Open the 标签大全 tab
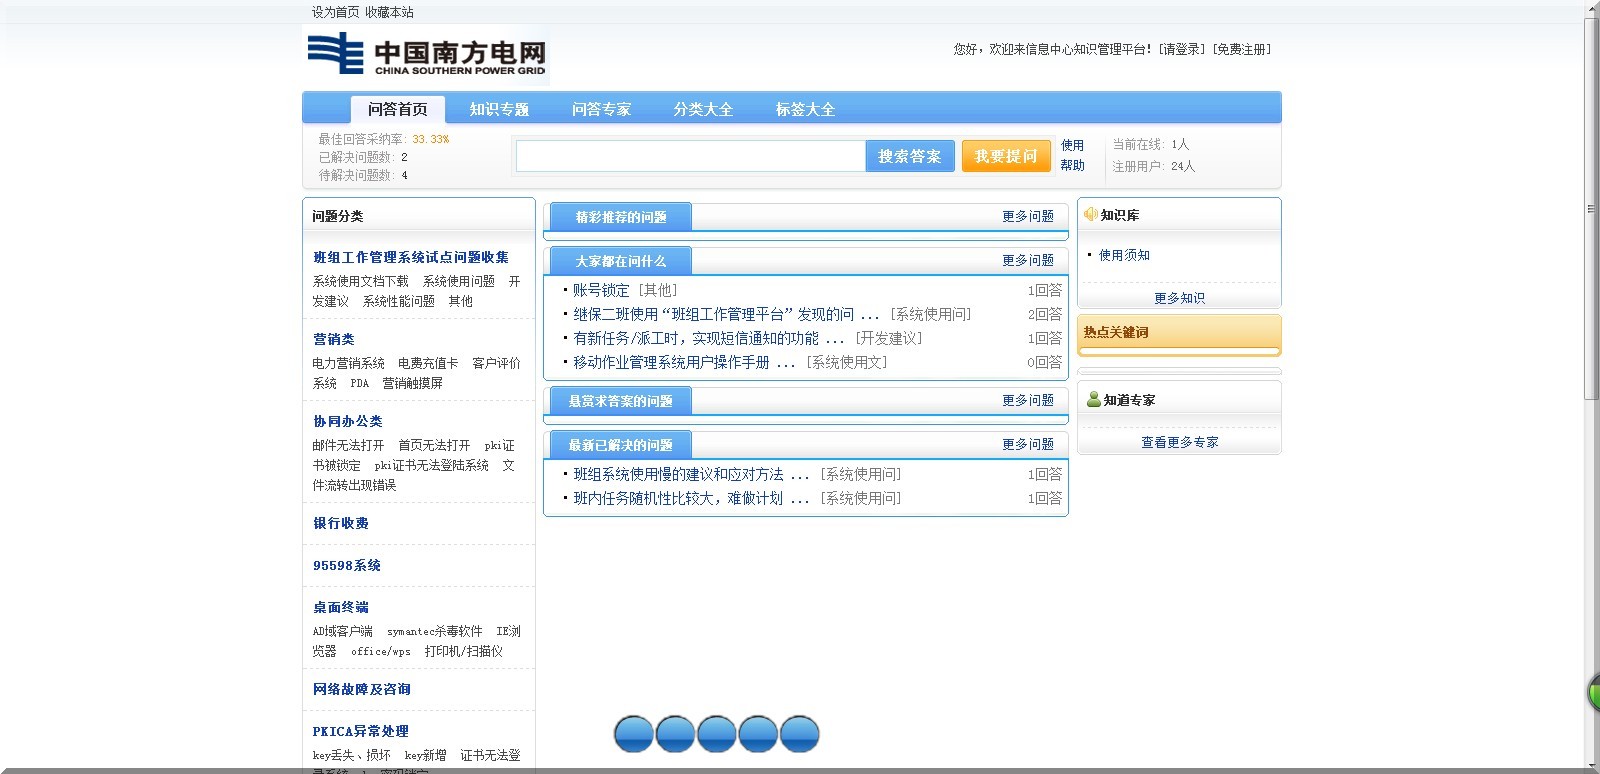Viewport: 1600px width, 774px height. [805, 109]
